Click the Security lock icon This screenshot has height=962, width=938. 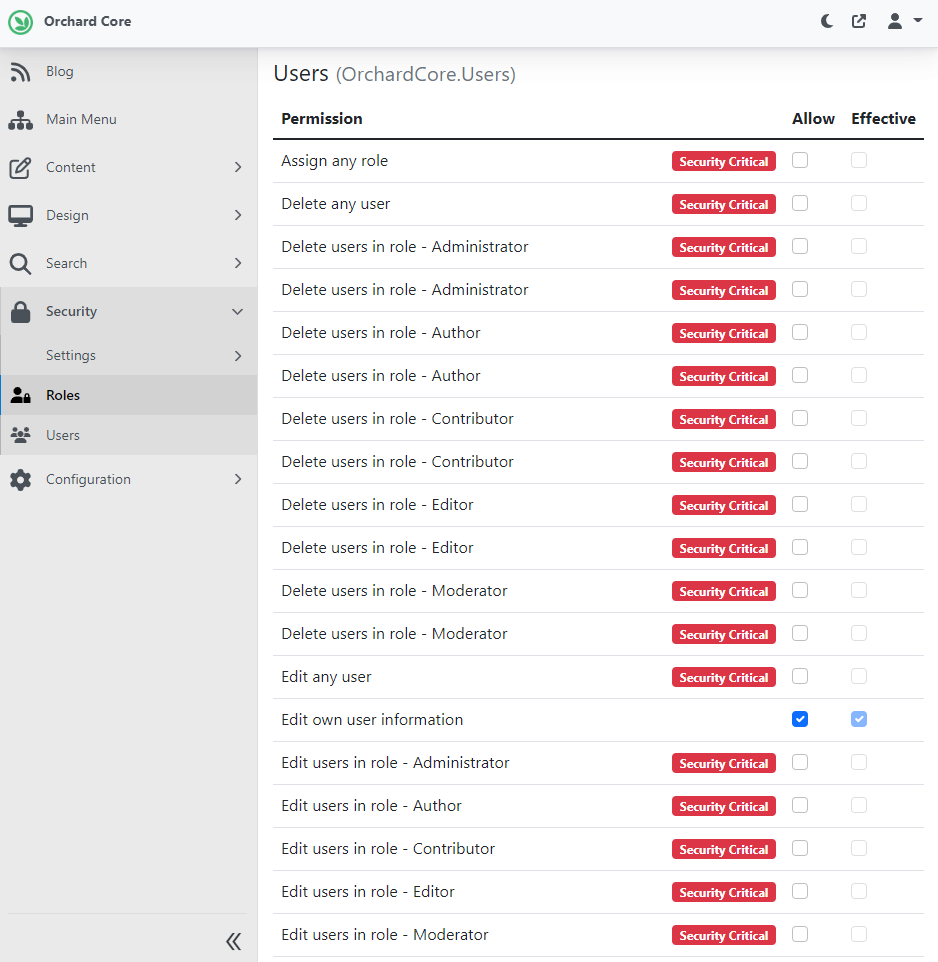click(x=20, y=312)
